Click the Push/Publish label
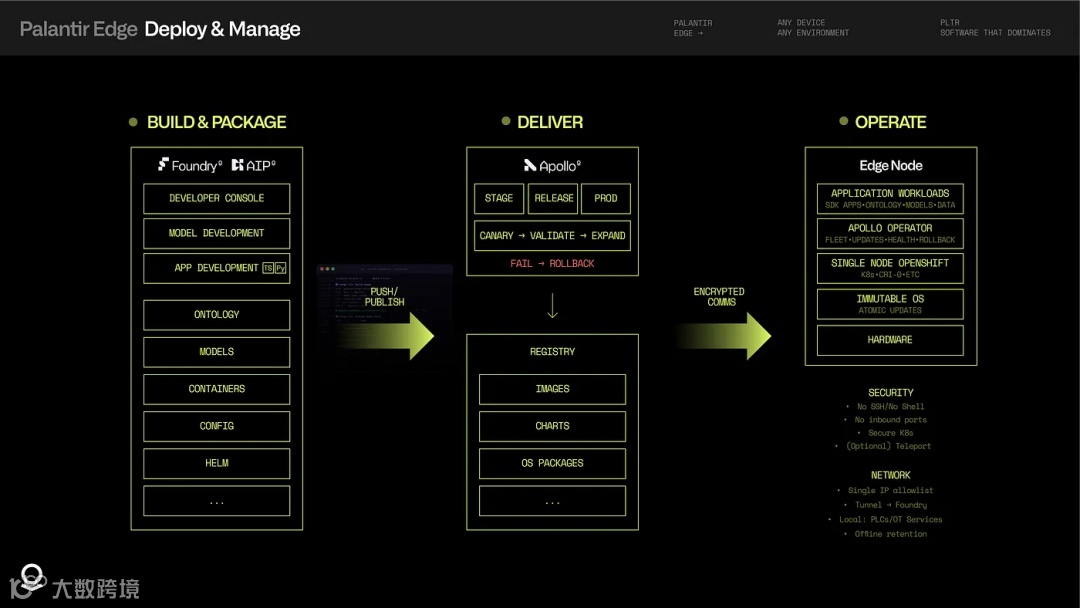This screenshot has height=608, width=1080. tap(384, 297)
